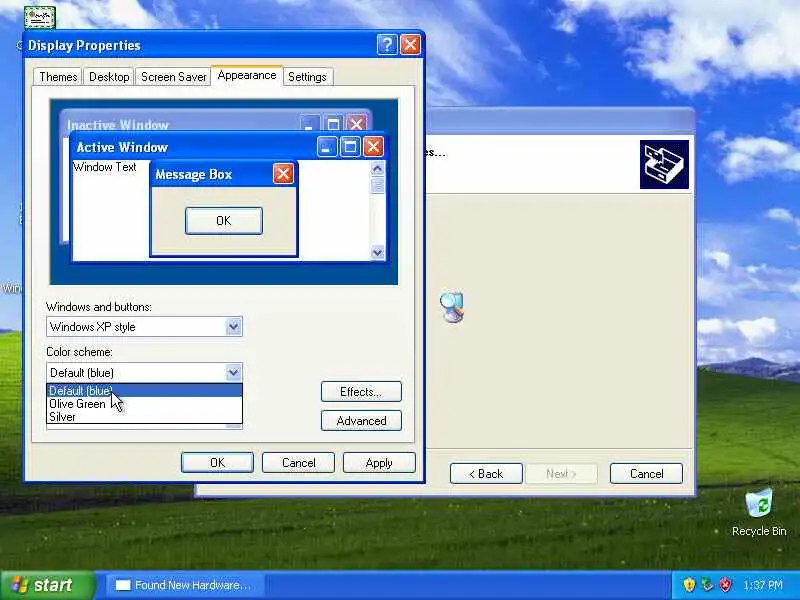
Task: Open Advanced appearance settings
Action: click(361, 421)
